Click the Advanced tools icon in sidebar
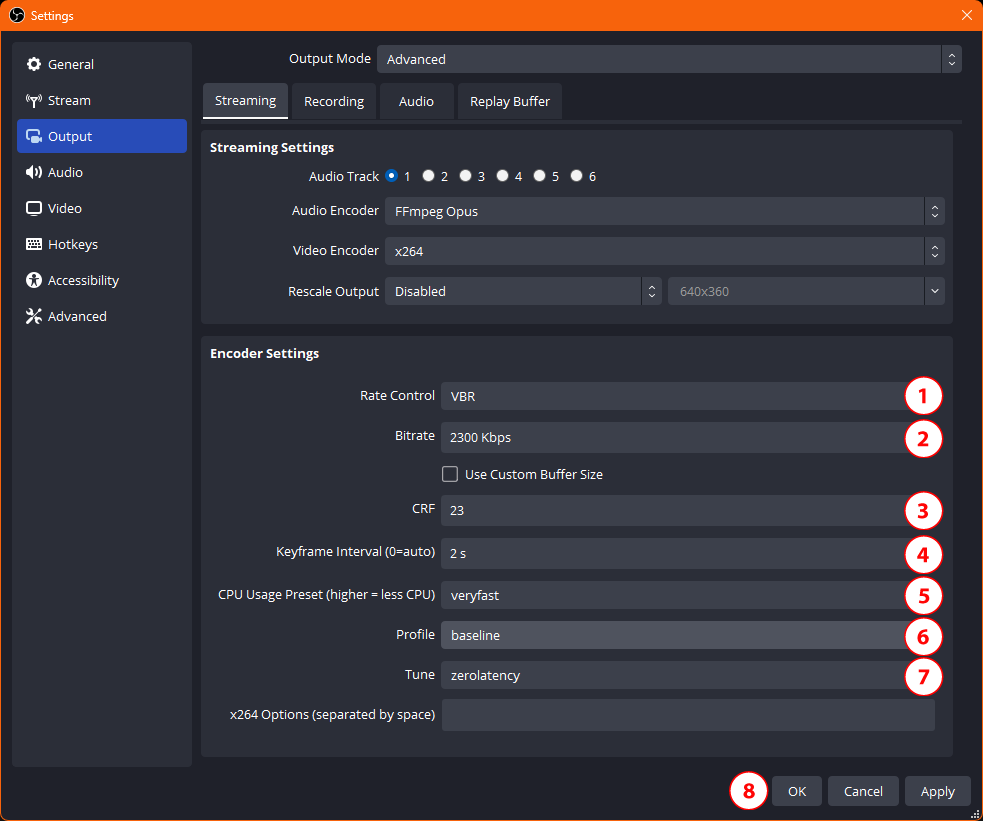The image size is (983, 821). pyautogui.click(x=34, y=316)
